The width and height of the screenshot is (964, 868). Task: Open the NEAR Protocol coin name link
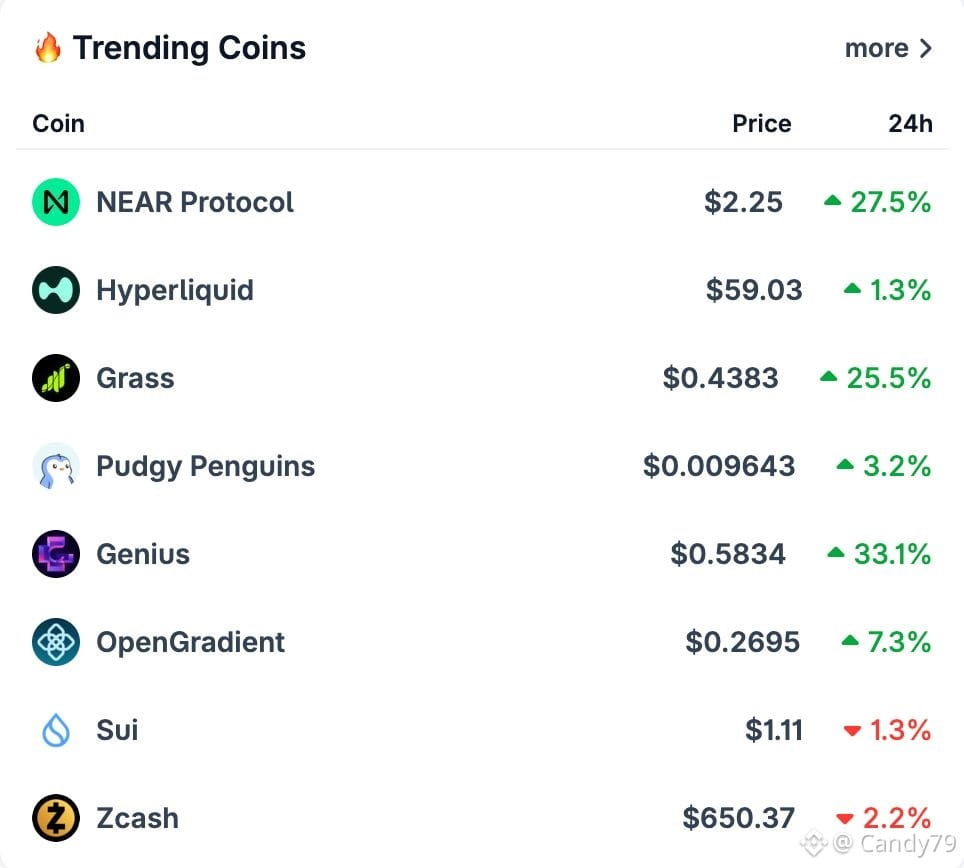click(x=195, y=202)
